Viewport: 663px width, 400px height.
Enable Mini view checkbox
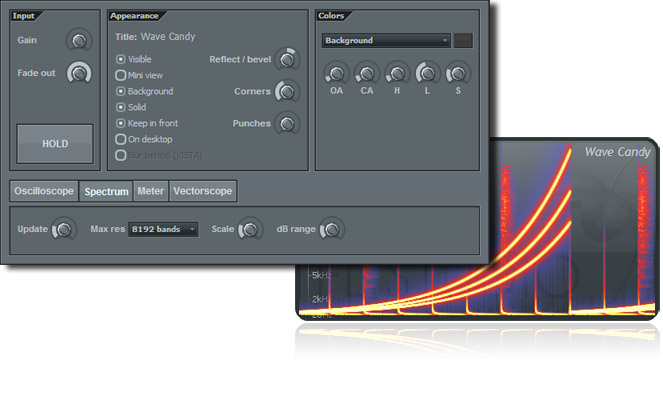[121, 75]
